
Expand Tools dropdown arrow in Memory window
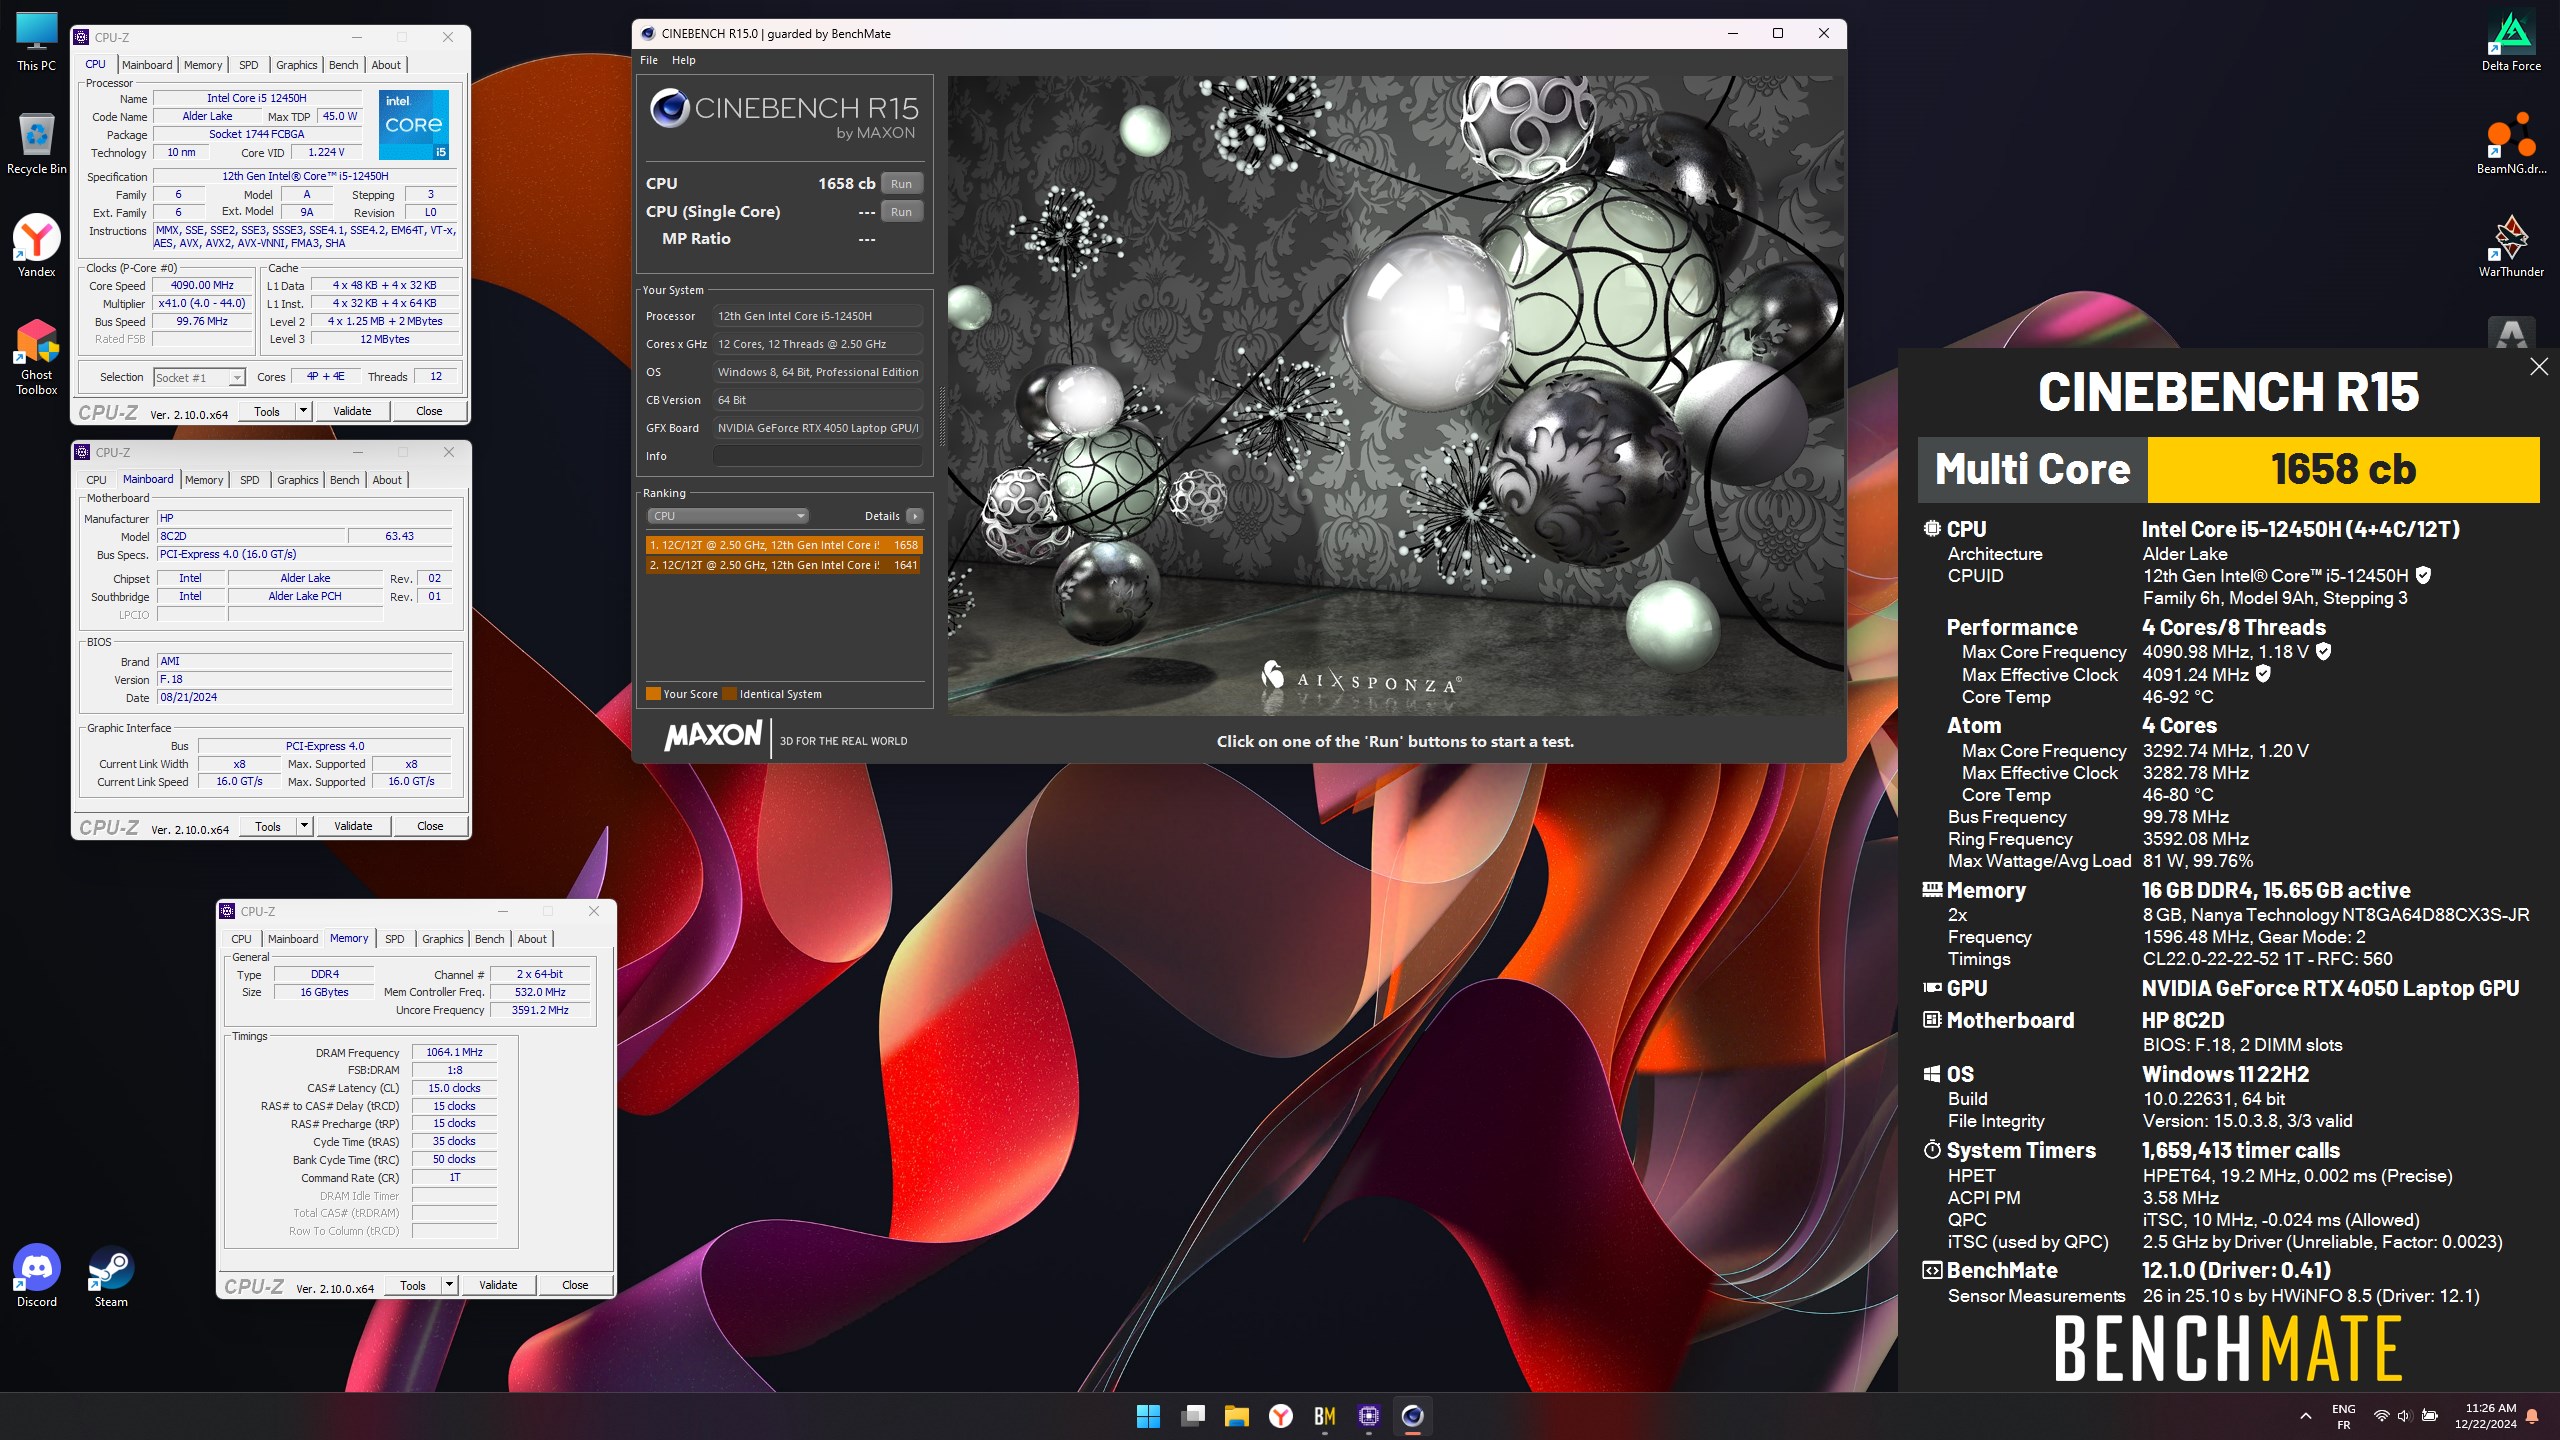point(449,1285)
